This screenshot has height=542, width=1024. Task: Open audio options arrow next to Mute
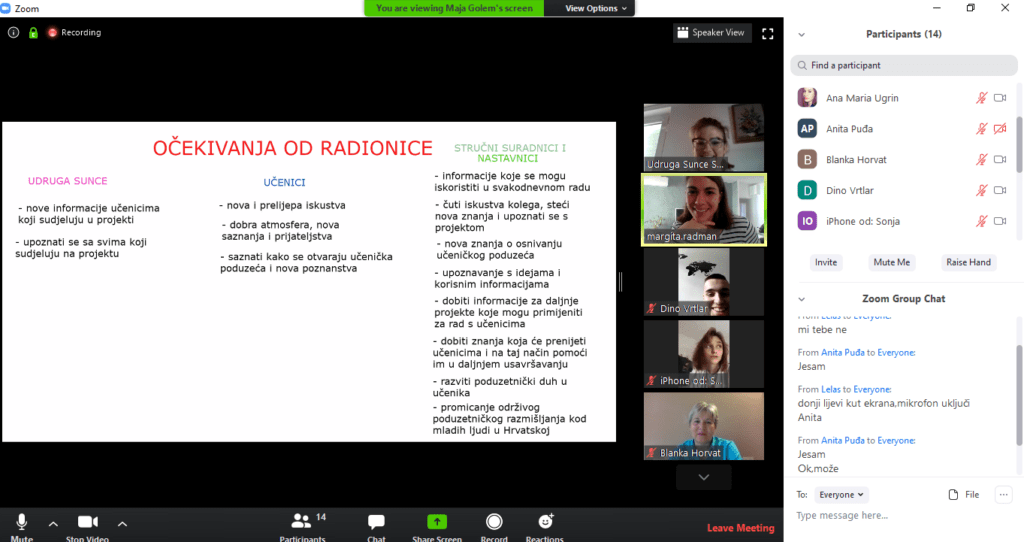(54, 524)
